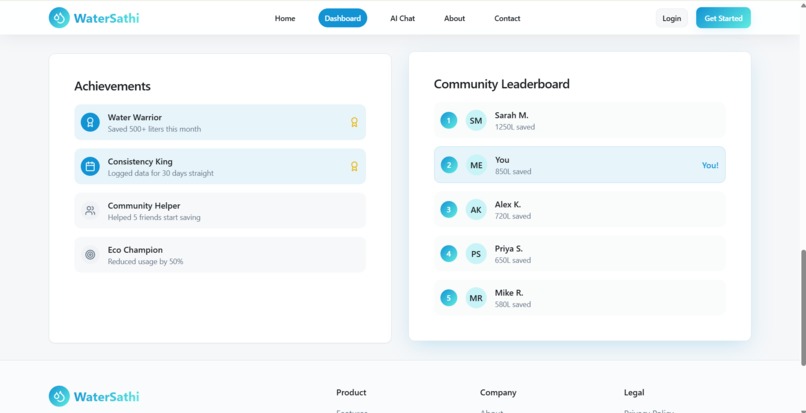Click the WaterSathi droplet logo in header
806x413 pixels.
tap(59, 18)
